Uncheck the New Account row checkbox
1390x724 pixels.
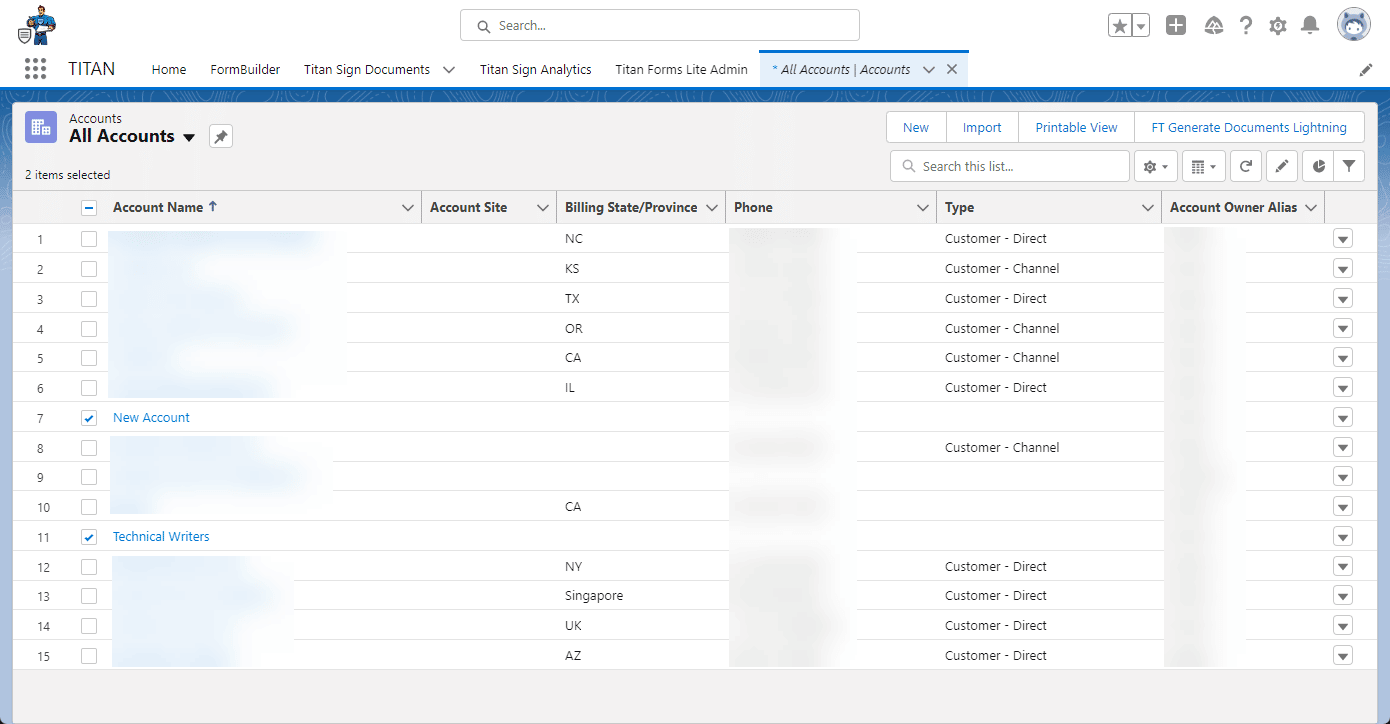pyautogui.click(x=89, y=418)
